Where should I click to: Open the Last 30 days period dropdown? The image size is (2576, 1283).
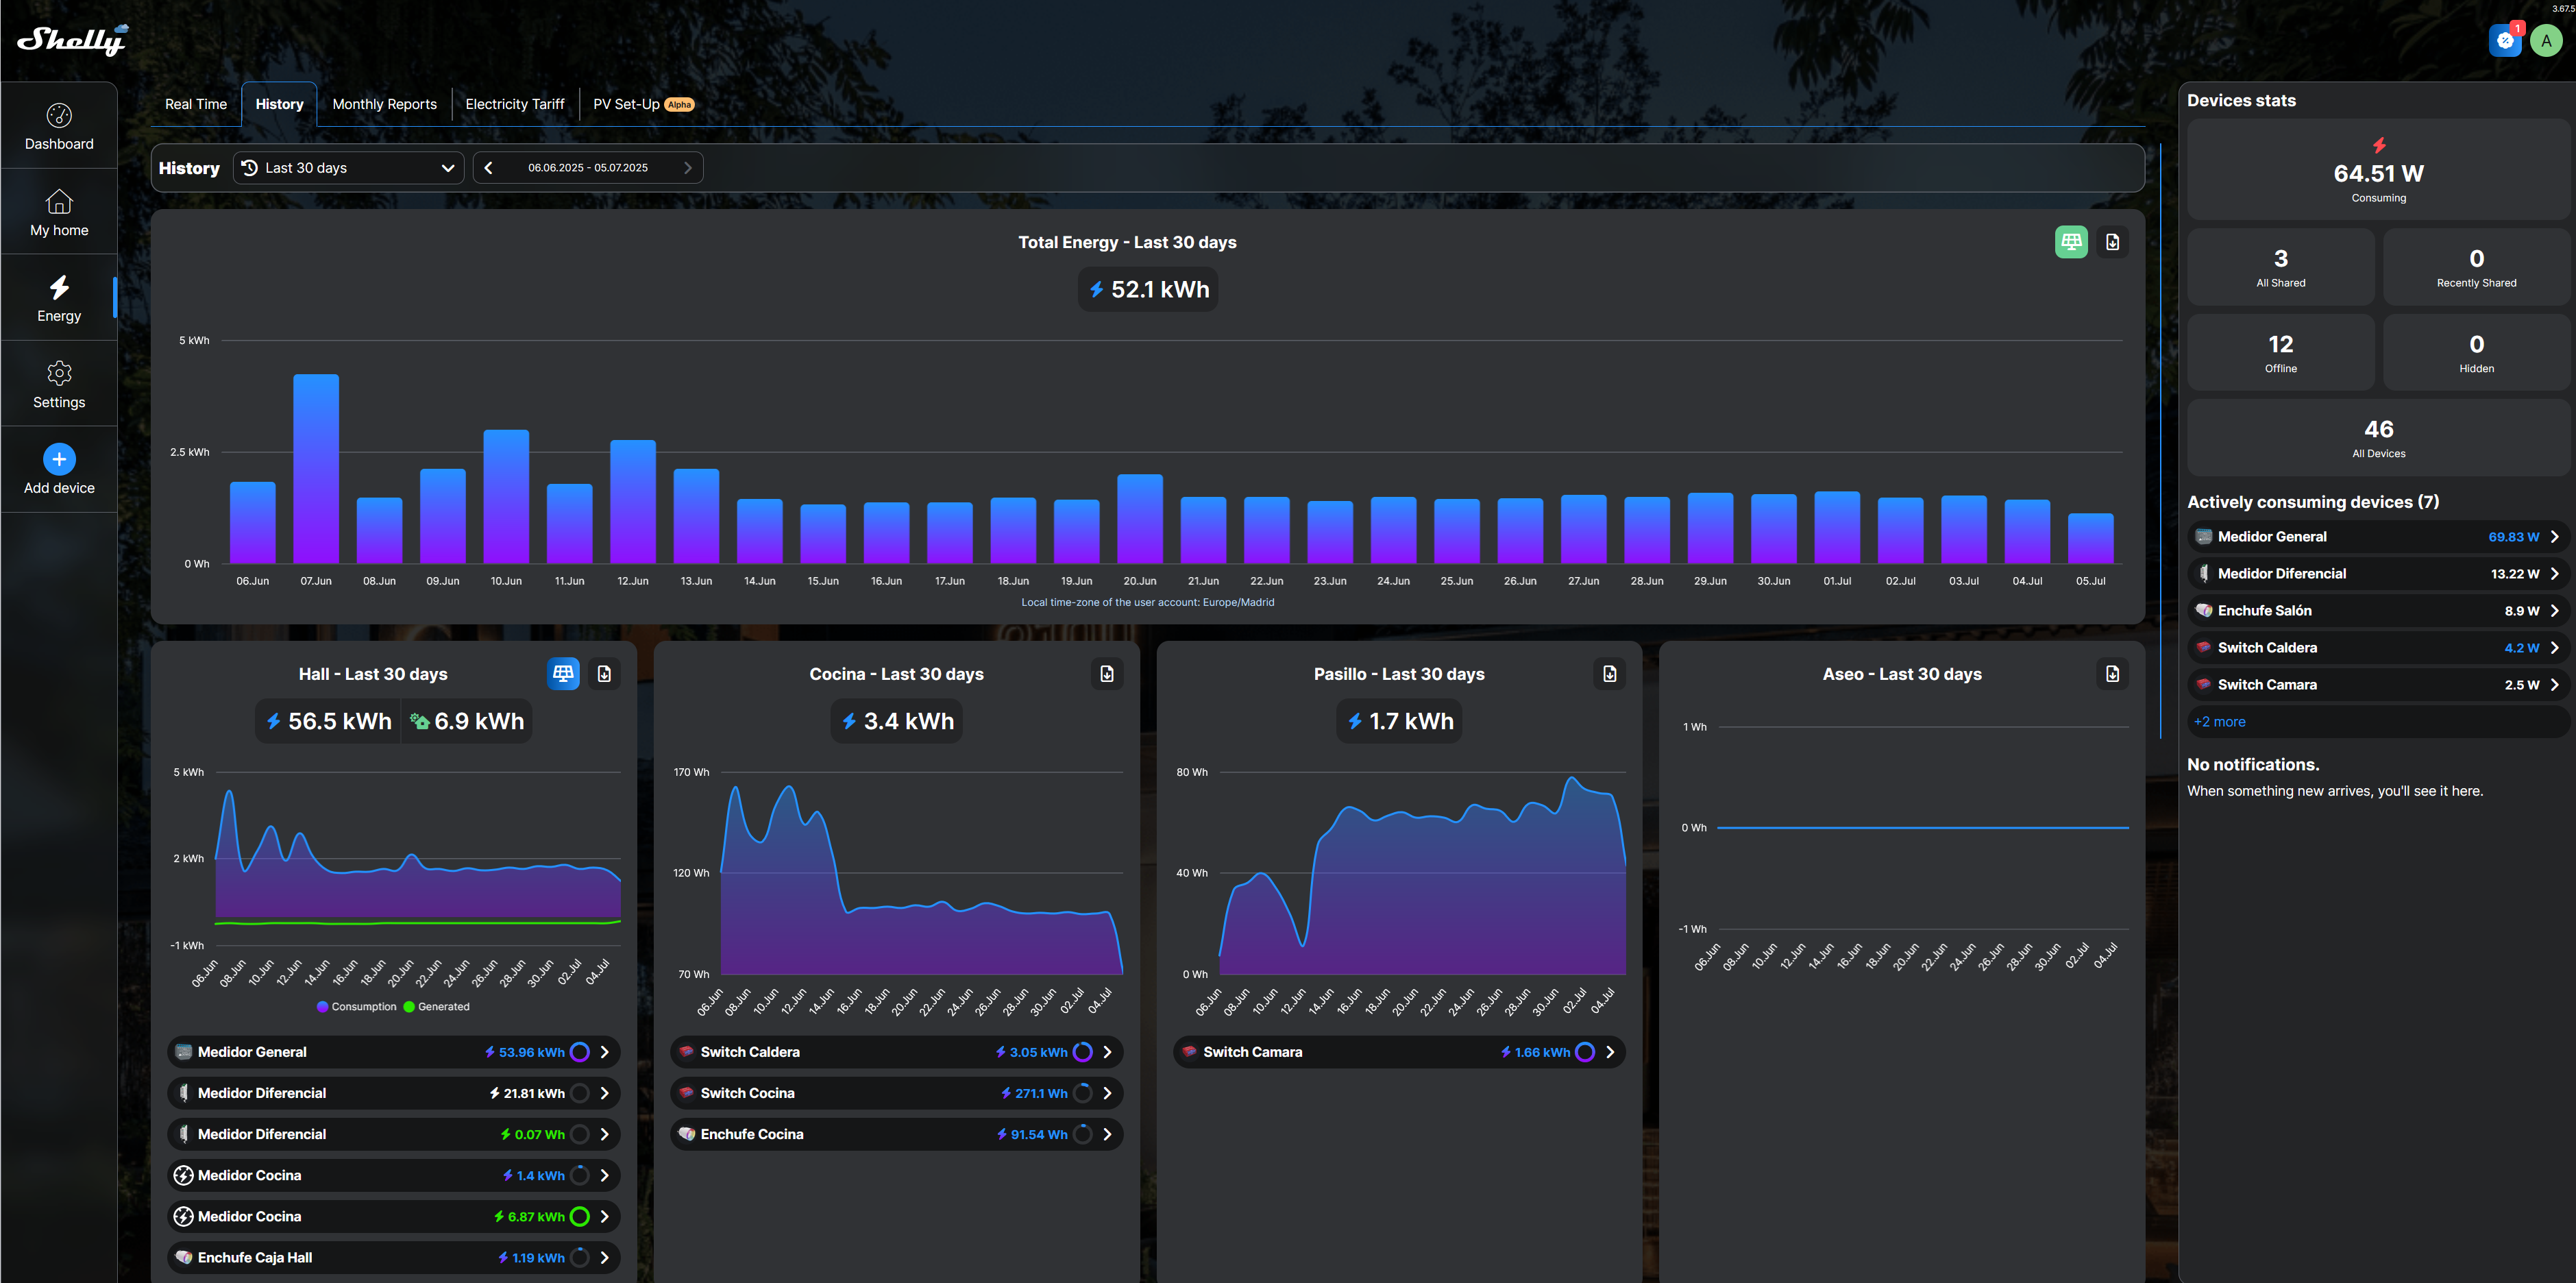point(347,167)
